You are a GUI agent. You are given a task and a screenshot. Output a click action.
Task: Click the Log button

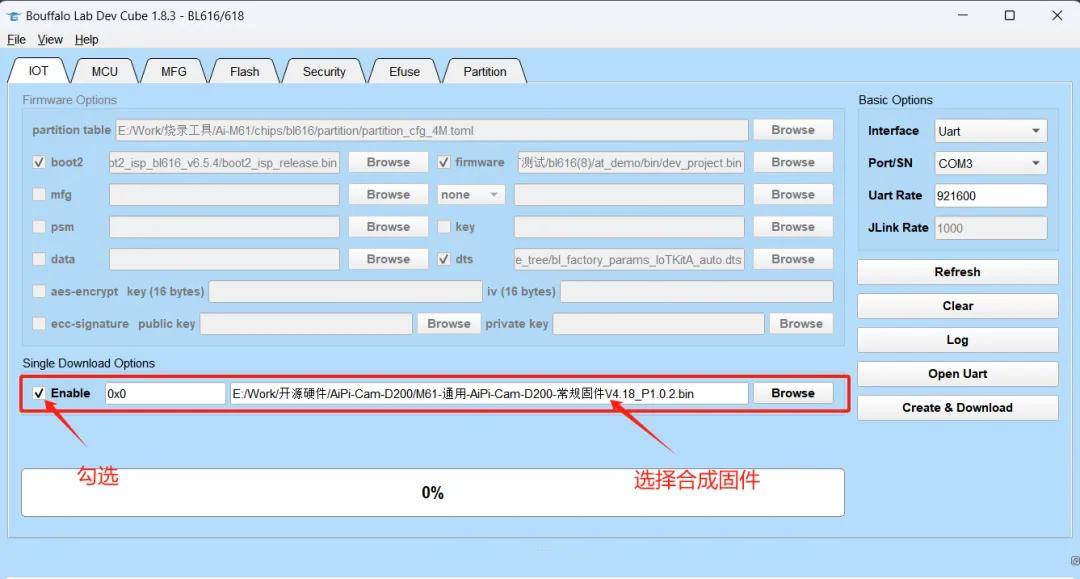[x=957, y=339]
